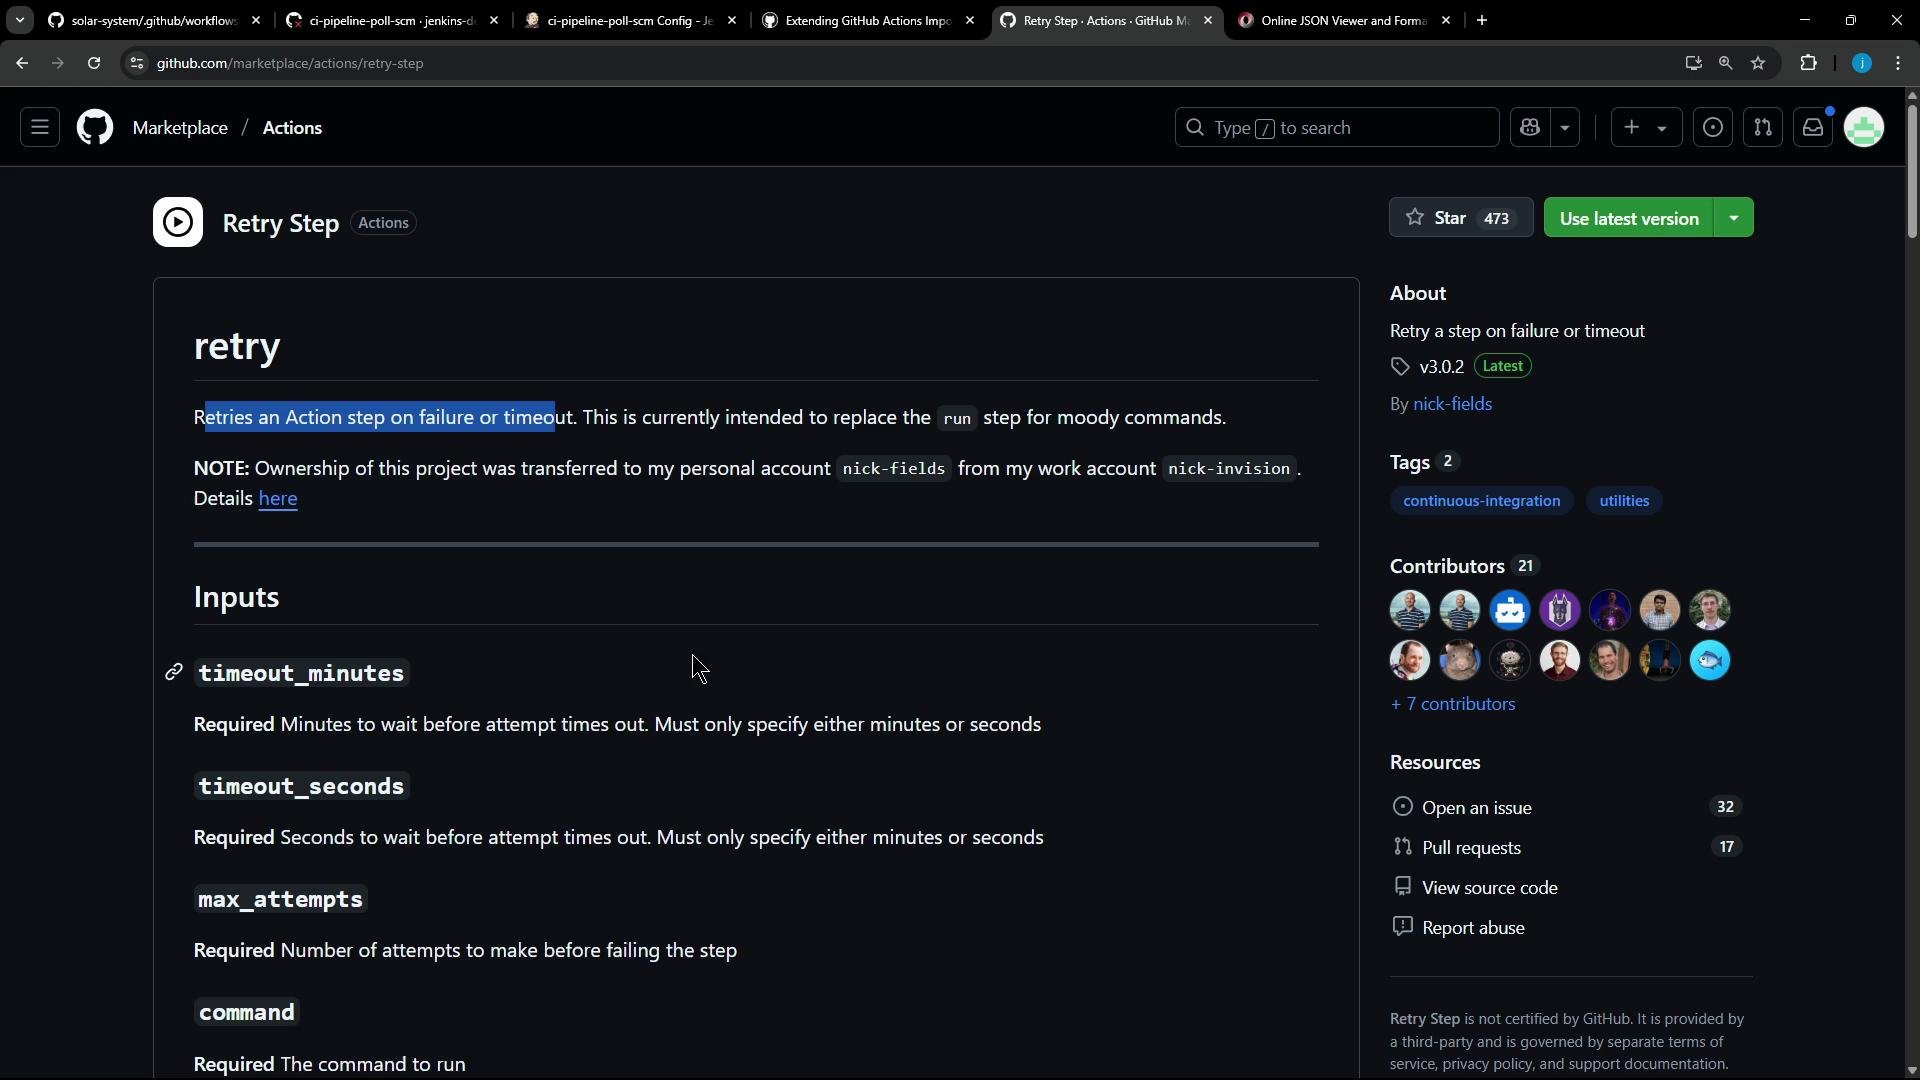Open the Issues icon in header
This screenshot has width=1920, height=1080.
[1713, 128]
